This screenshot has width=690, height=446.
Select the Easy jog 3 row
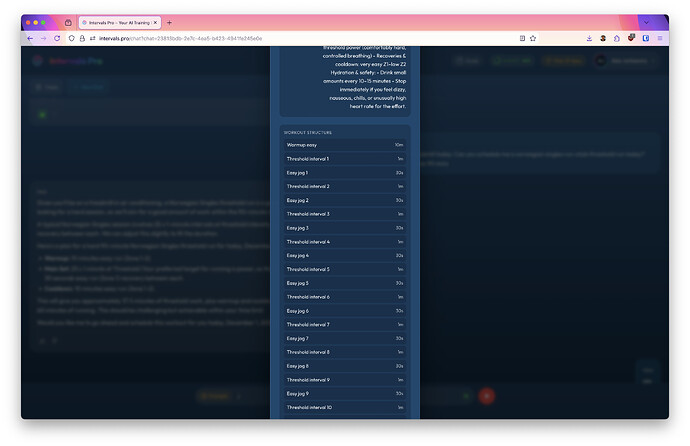pos(345,228)
